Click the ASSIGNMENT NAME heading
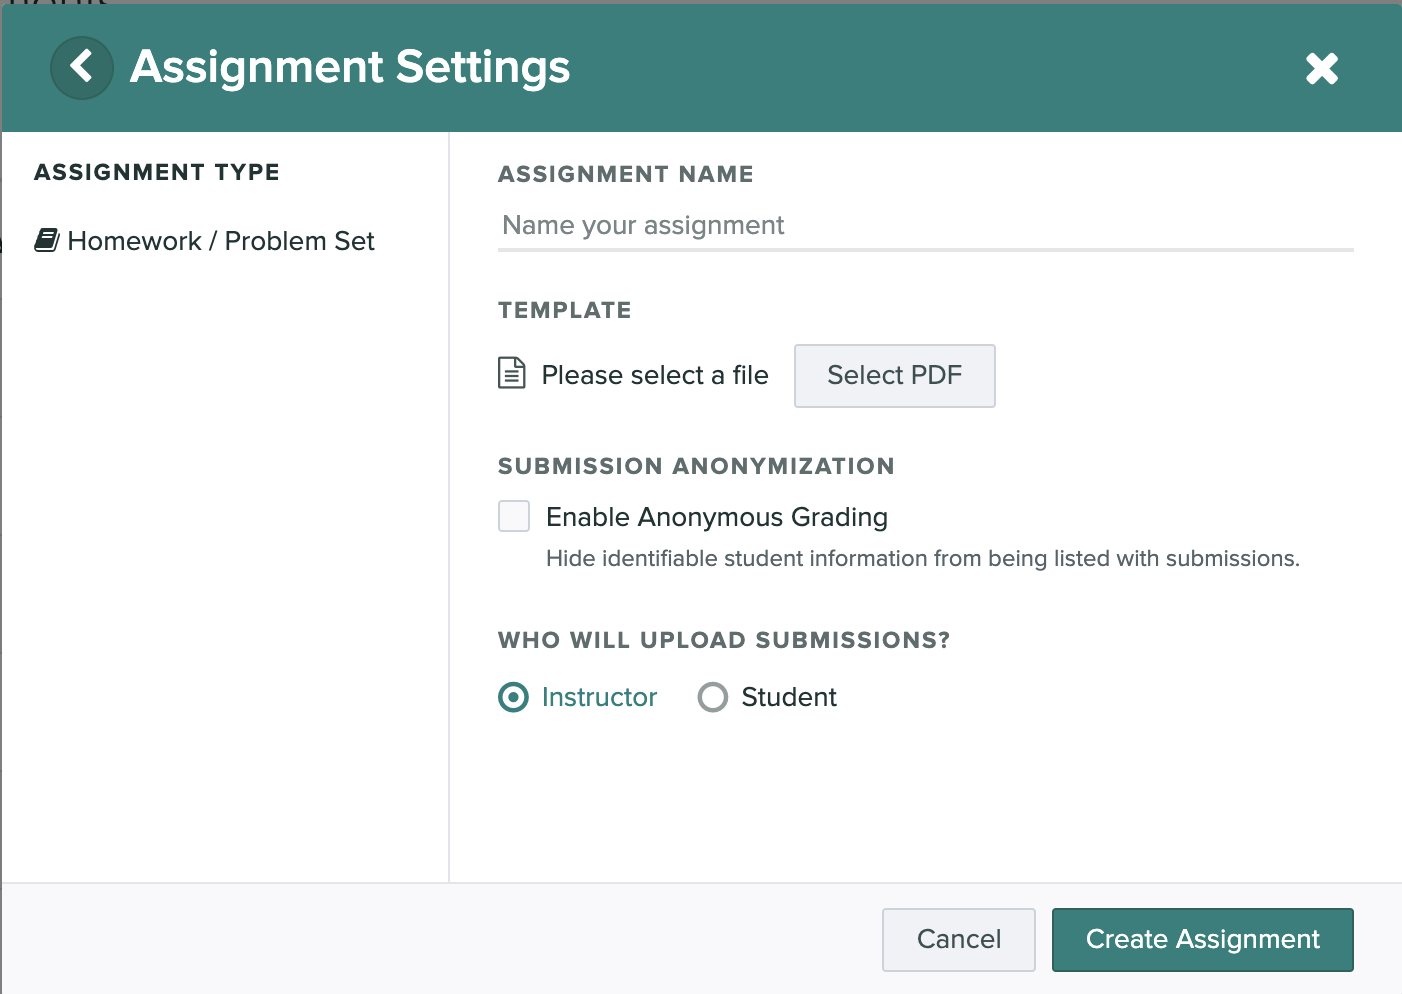Screen dimensions: 1402x994 (626, 174)
